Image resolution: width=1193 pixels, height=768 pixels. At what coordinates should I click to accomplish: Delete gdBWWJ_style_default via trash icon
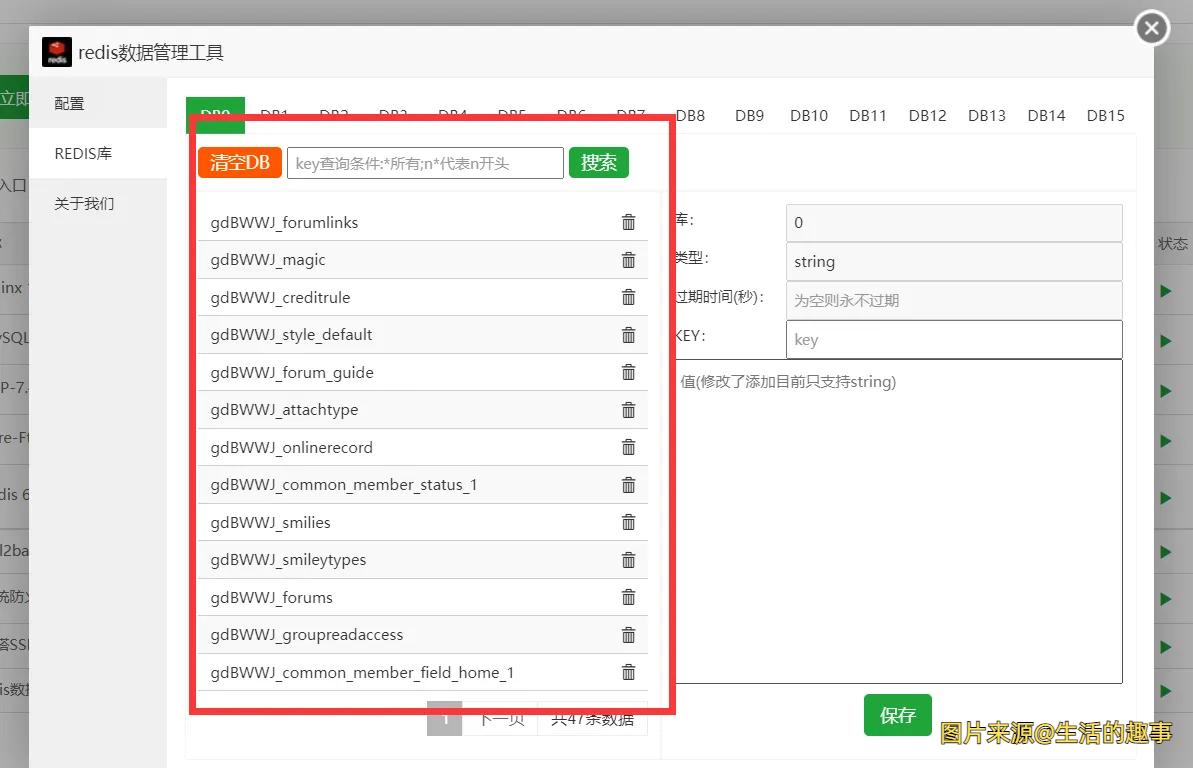point(628,335)
